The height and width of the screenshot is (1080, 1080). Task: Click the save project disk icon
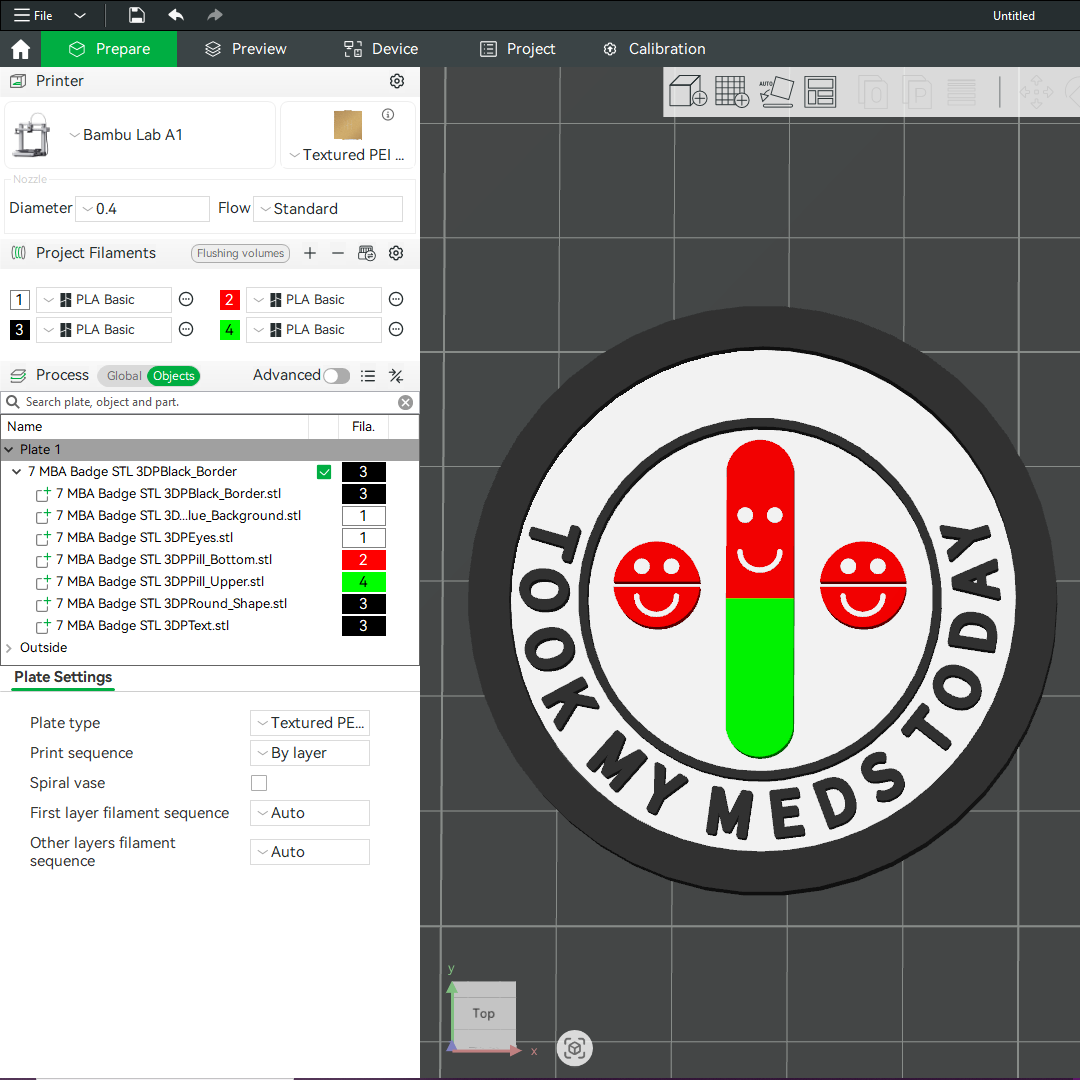pos(137,15)
